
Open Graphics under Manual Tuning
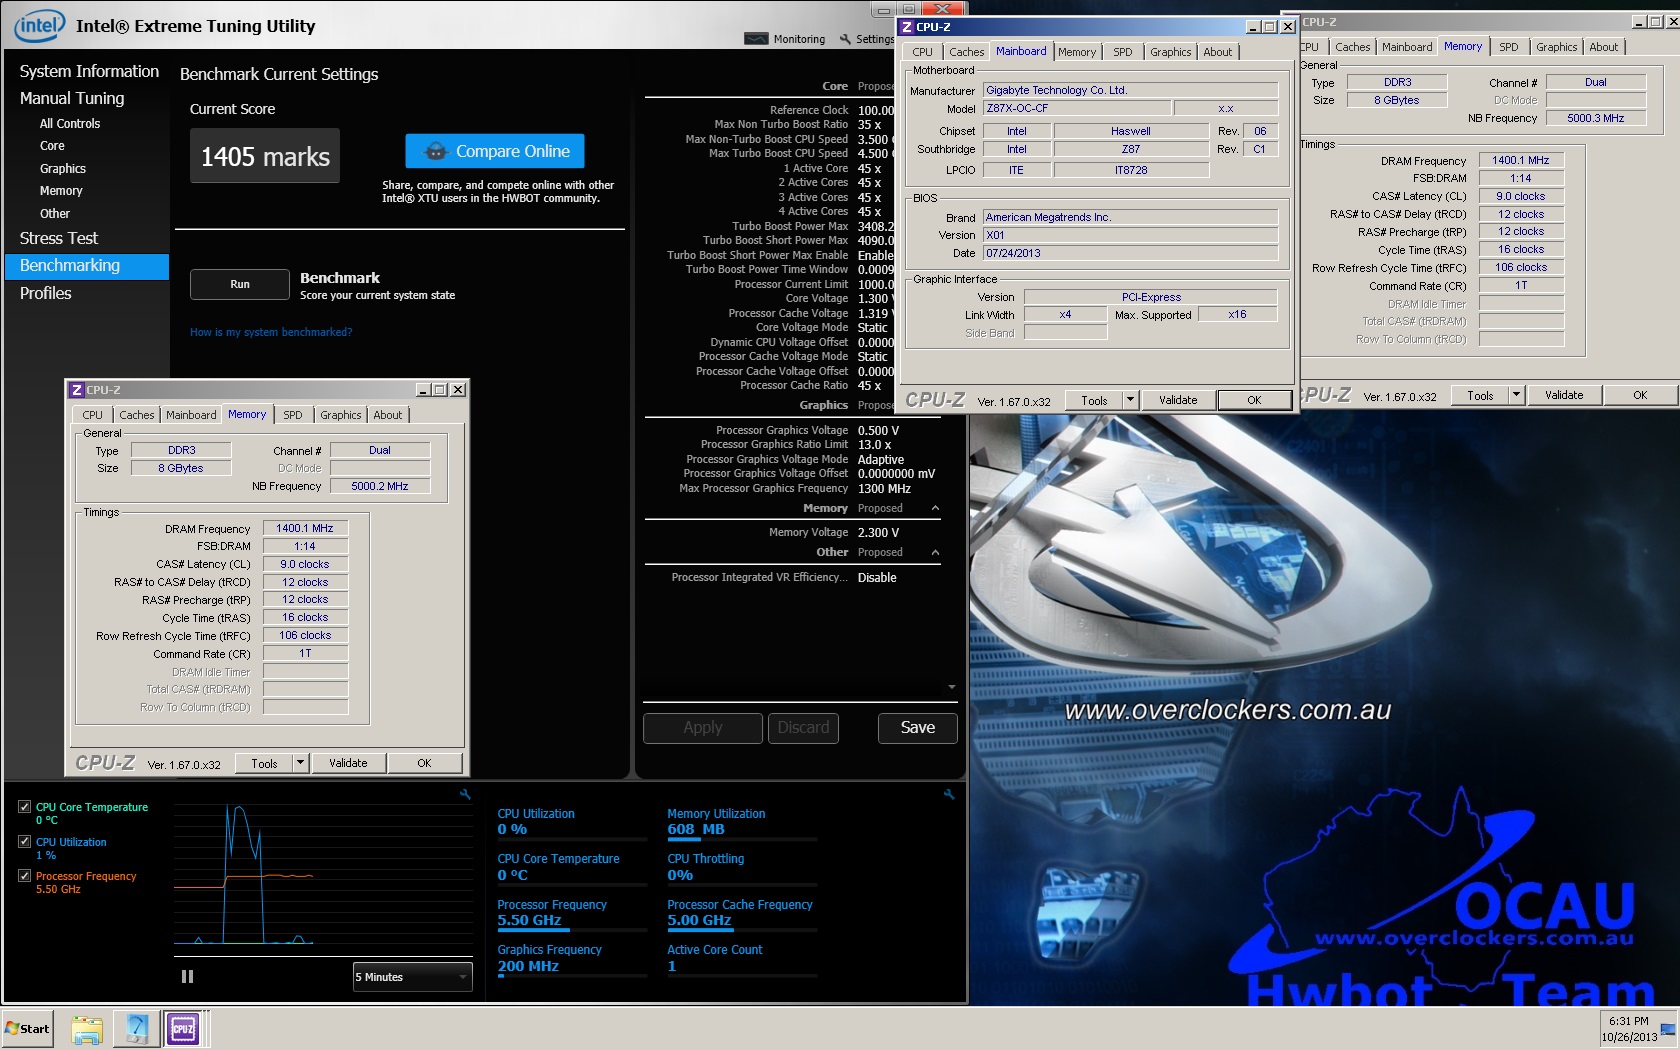62,169
